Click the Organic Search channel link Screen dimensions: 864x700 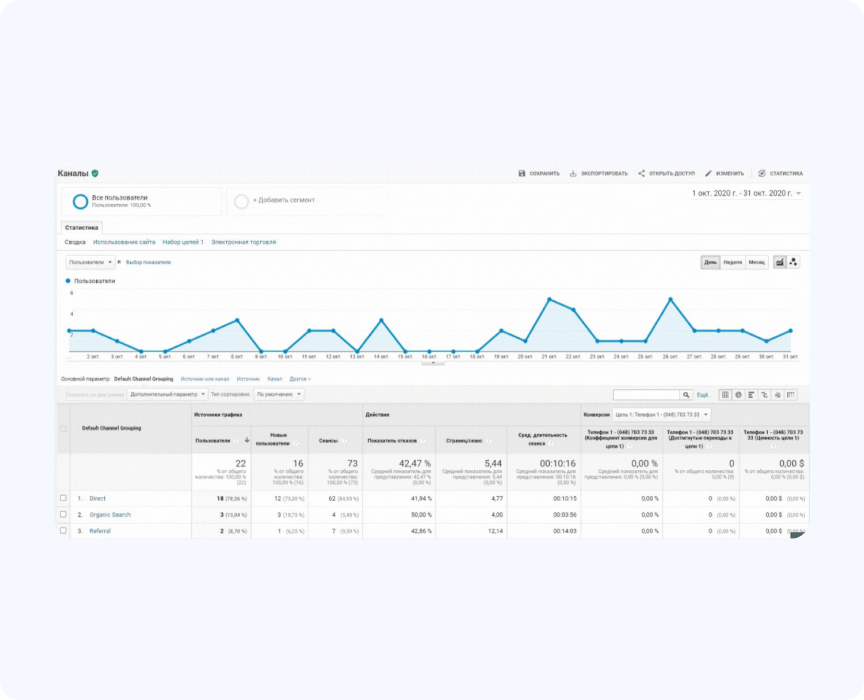(x=110, y=515)
